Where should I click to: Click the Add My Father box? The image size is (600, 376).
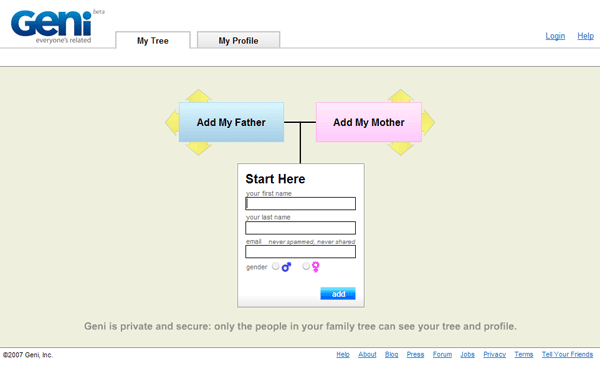point(231,122)
